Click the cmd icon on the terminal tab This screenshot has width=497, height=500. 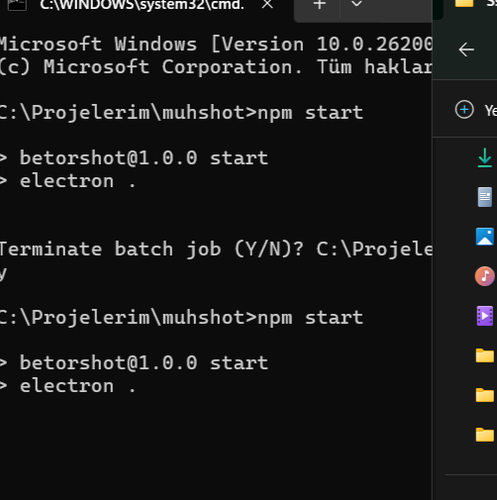[x=17, y=5]
